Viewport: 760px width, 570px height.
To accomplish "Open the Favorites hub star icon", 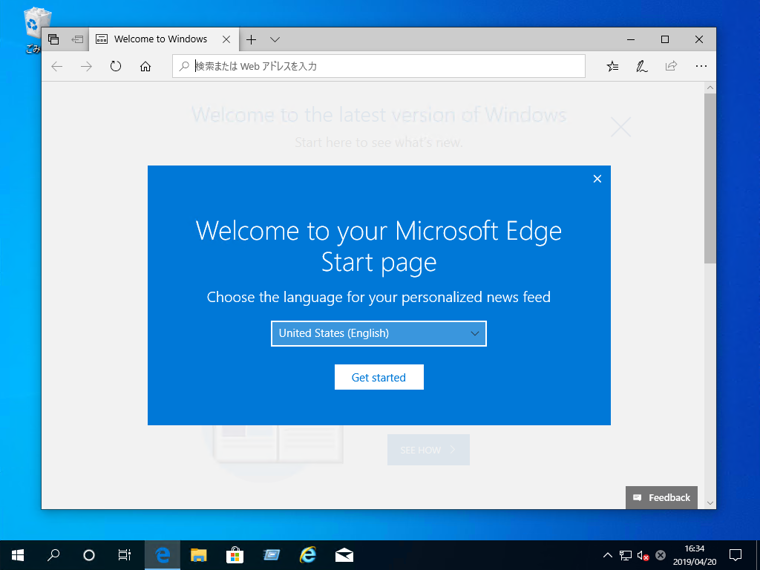I will click(x=613, y=66).
